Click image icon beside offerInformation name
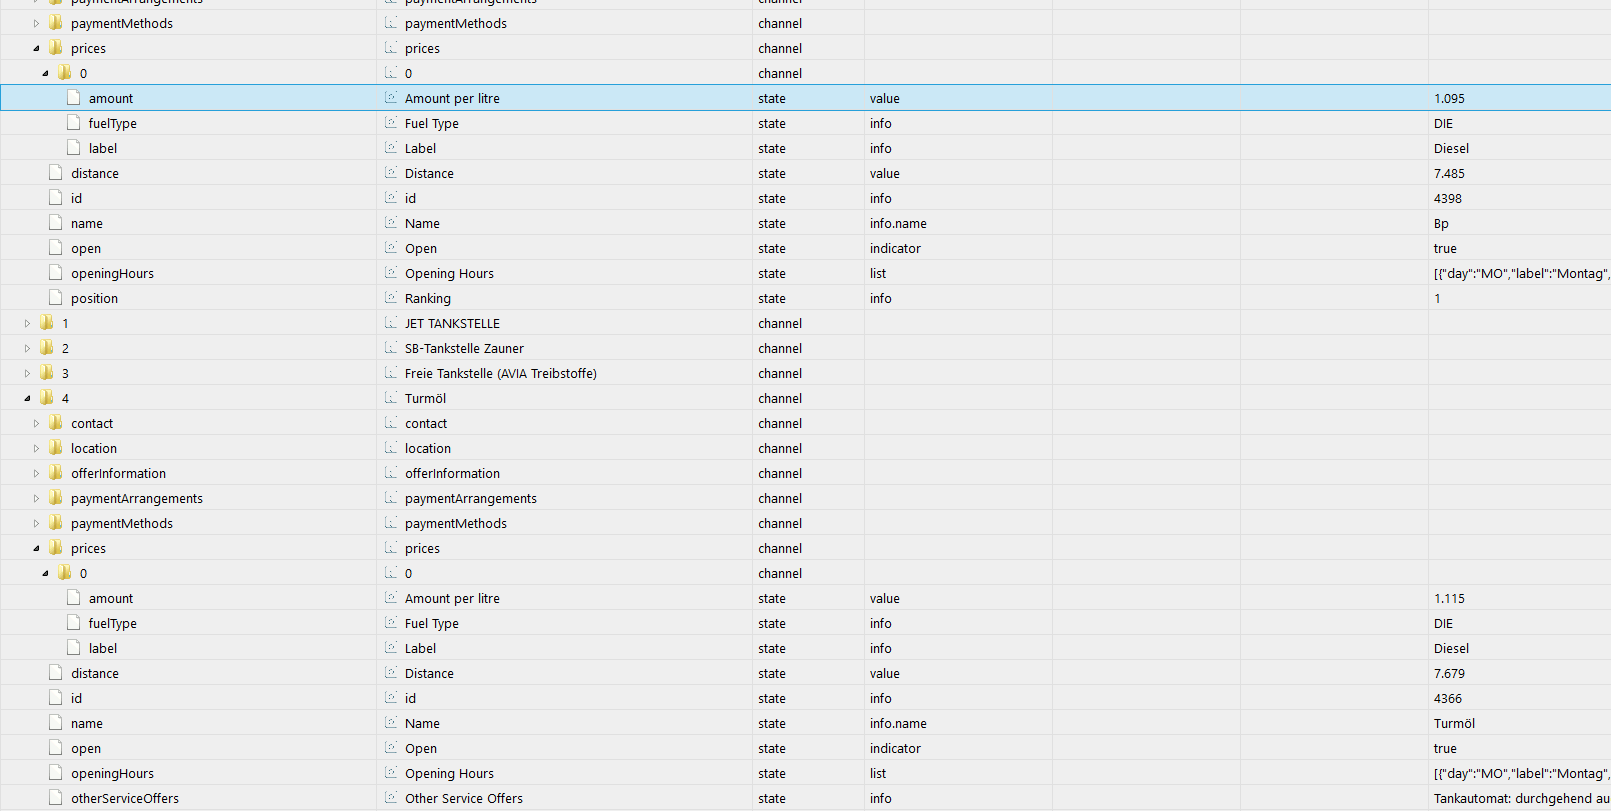The image size is (1611, 811). [x=391, y=472]
